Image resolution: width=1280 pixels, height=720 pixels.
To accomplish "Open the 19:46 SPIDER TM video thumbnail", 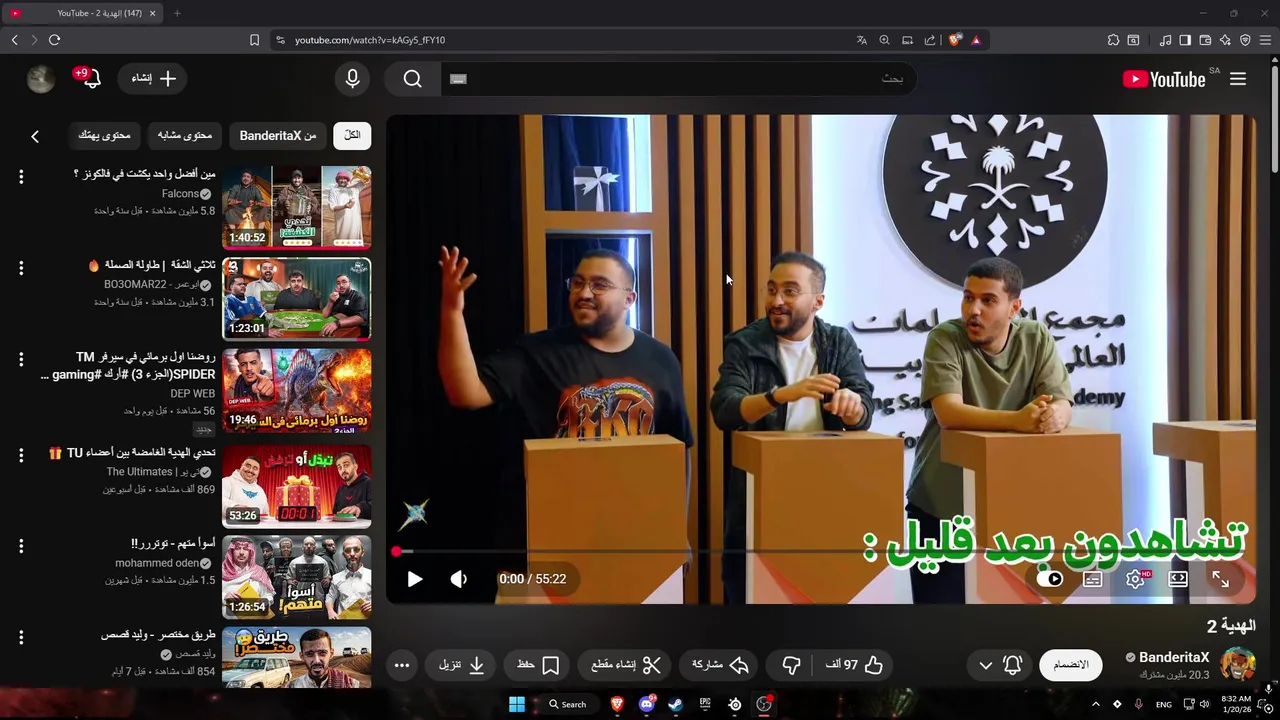I will 296,390.
